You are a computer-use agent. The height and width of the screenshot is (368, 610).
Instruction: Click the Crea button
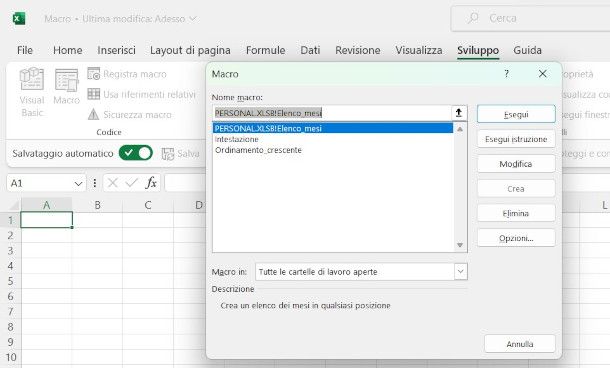pyautogui.click(x=516, y=189)
